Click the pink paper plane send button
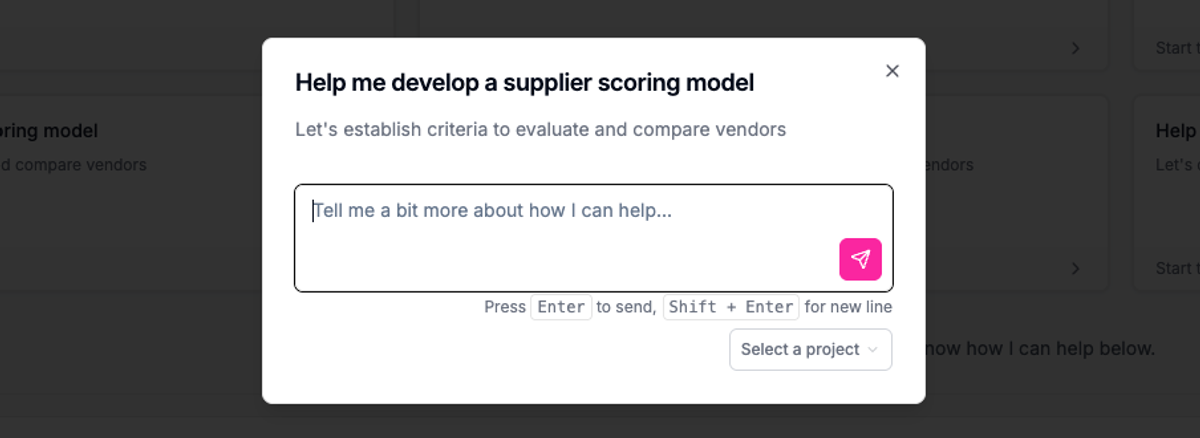 pos(860,259)
